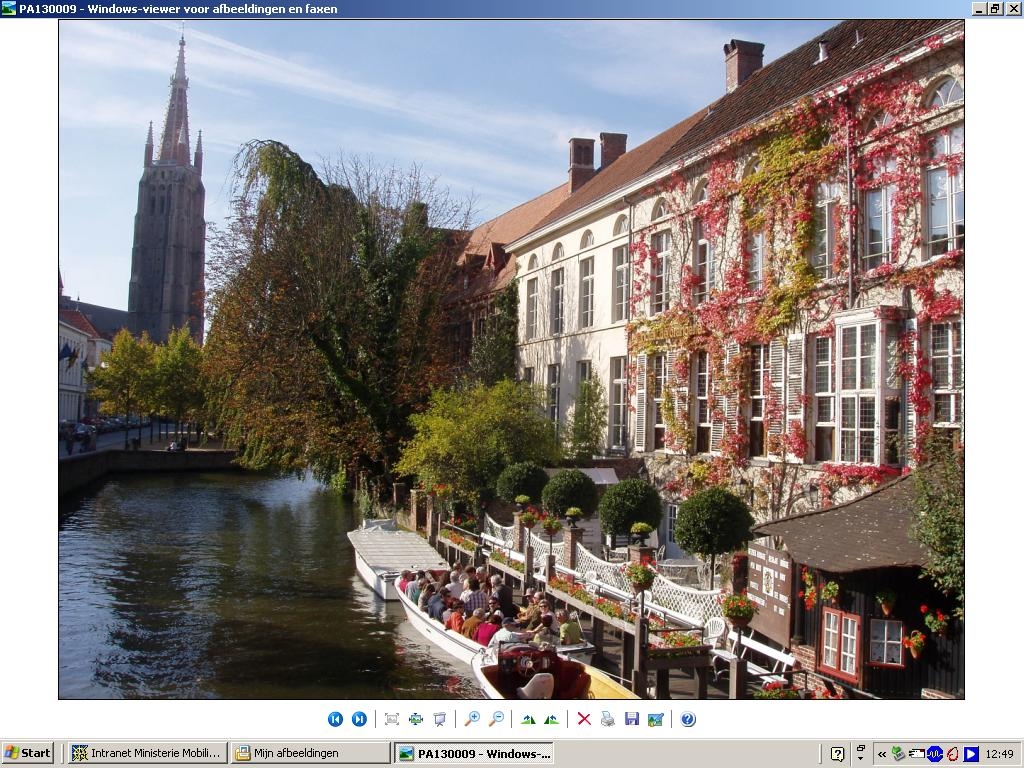
Task: Expand hidden system tray icons
Action: 882,754
